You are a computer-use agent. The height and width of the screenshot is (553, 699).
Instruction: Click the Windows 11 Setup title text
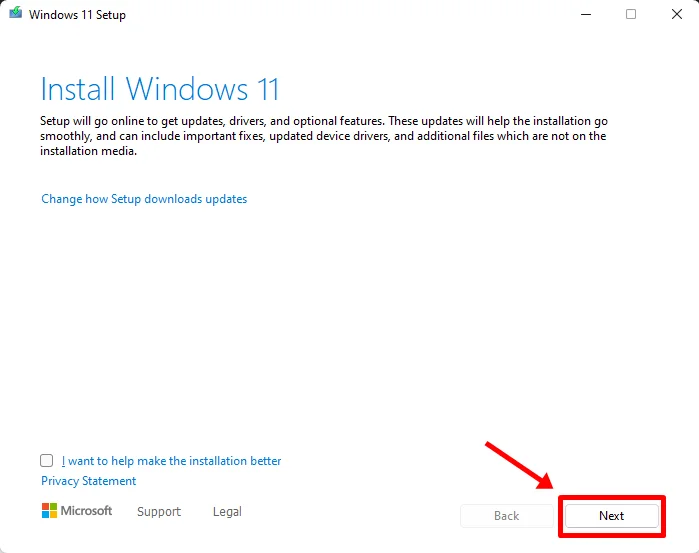tap(77, 15)
